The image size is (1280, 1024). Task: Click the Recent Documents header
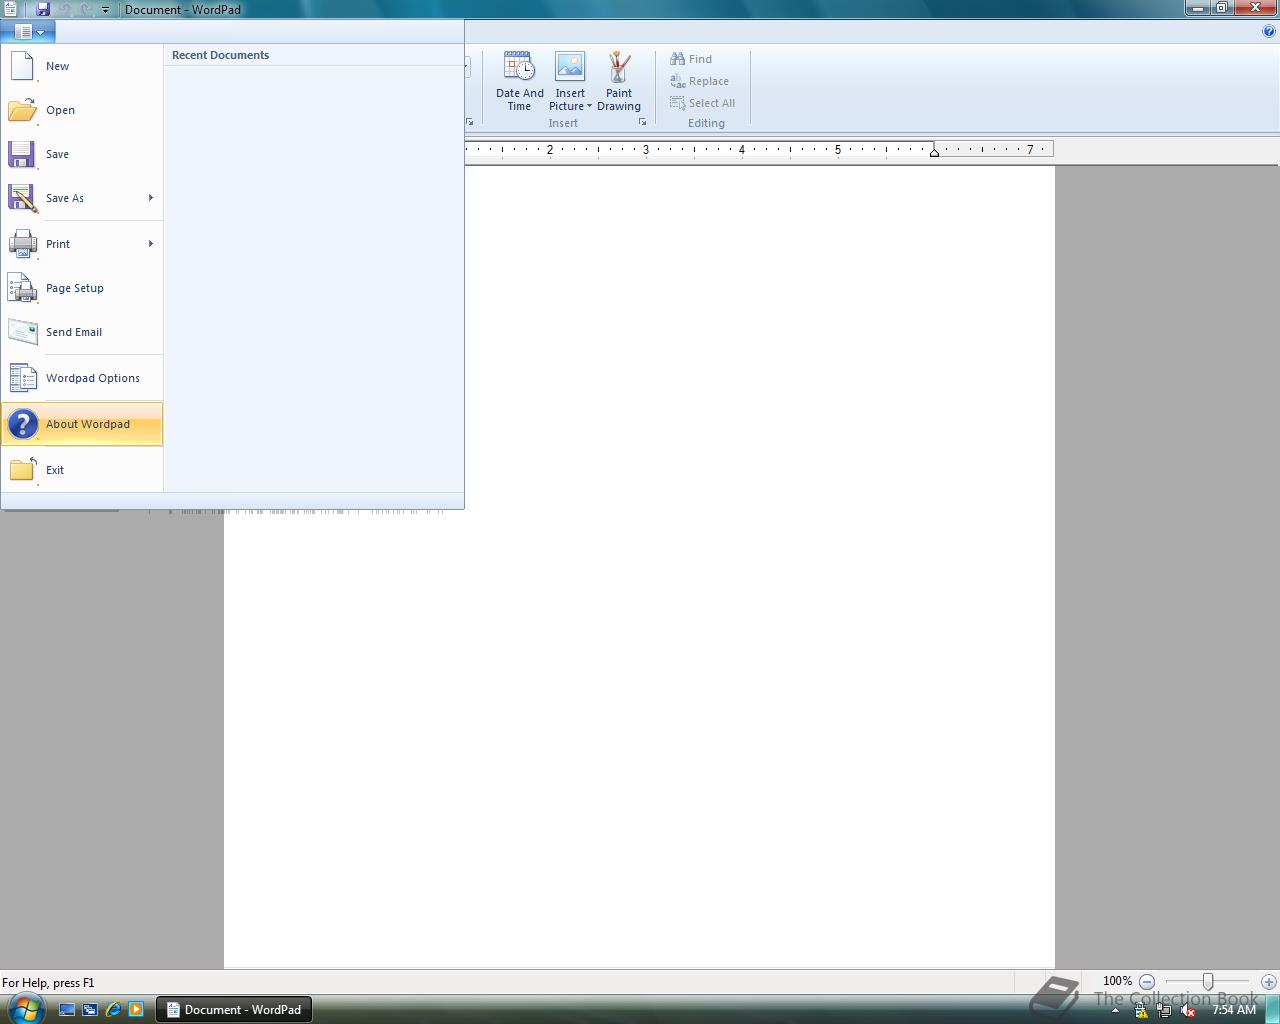220,55
